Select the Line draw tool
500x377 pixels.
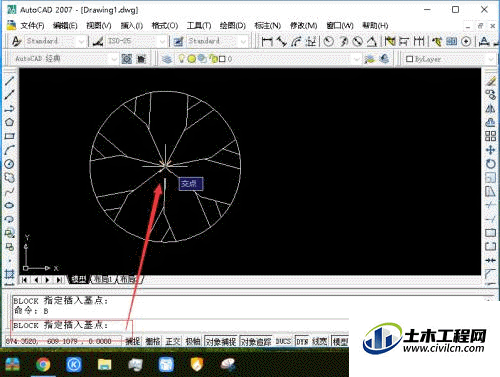pos(9,81)
